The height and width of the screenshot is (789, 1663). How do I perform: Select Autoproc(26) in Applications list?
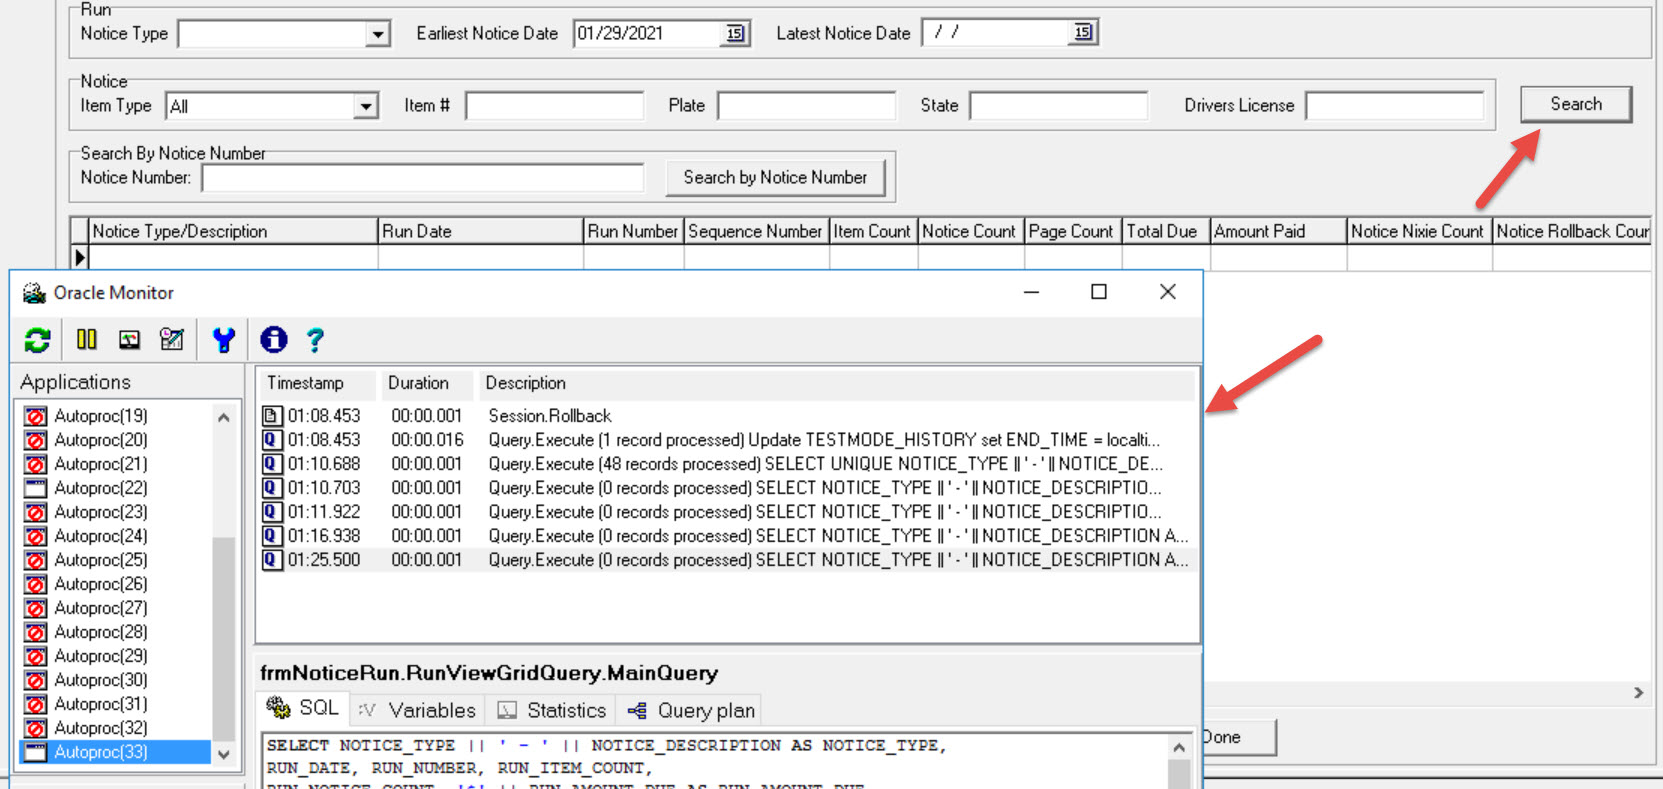[x=101, y=583]
